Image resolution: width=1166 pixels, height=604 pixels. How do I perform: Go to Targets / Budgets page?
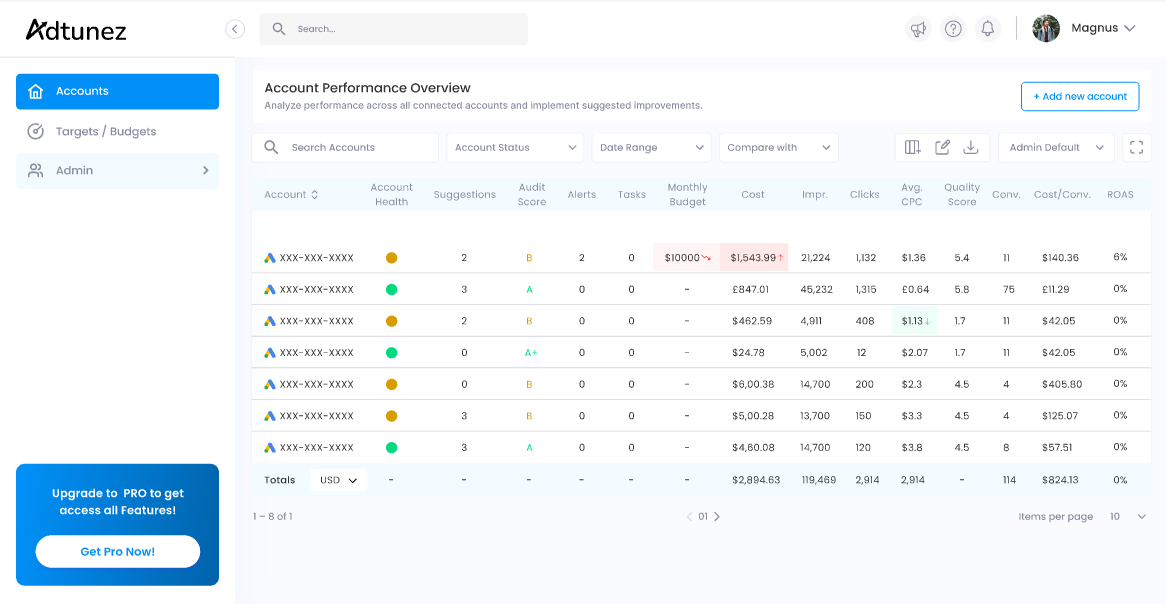[x=106, y=132]
